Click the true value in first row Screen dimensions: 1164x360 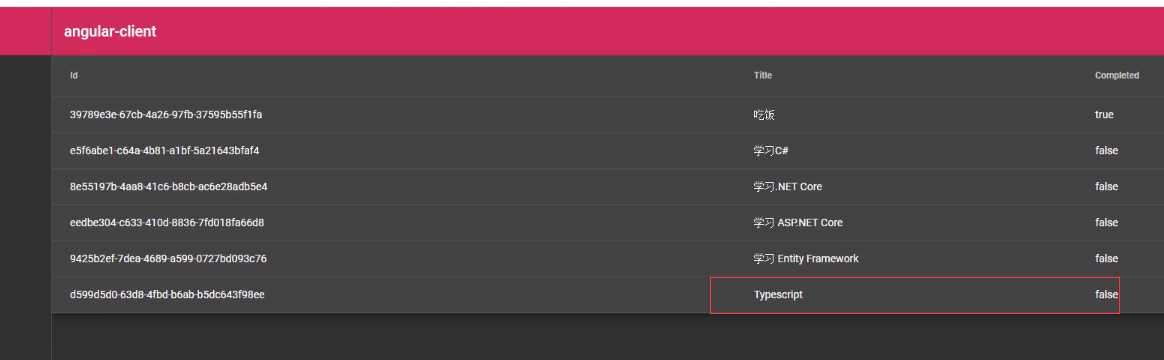(1104, 114)
